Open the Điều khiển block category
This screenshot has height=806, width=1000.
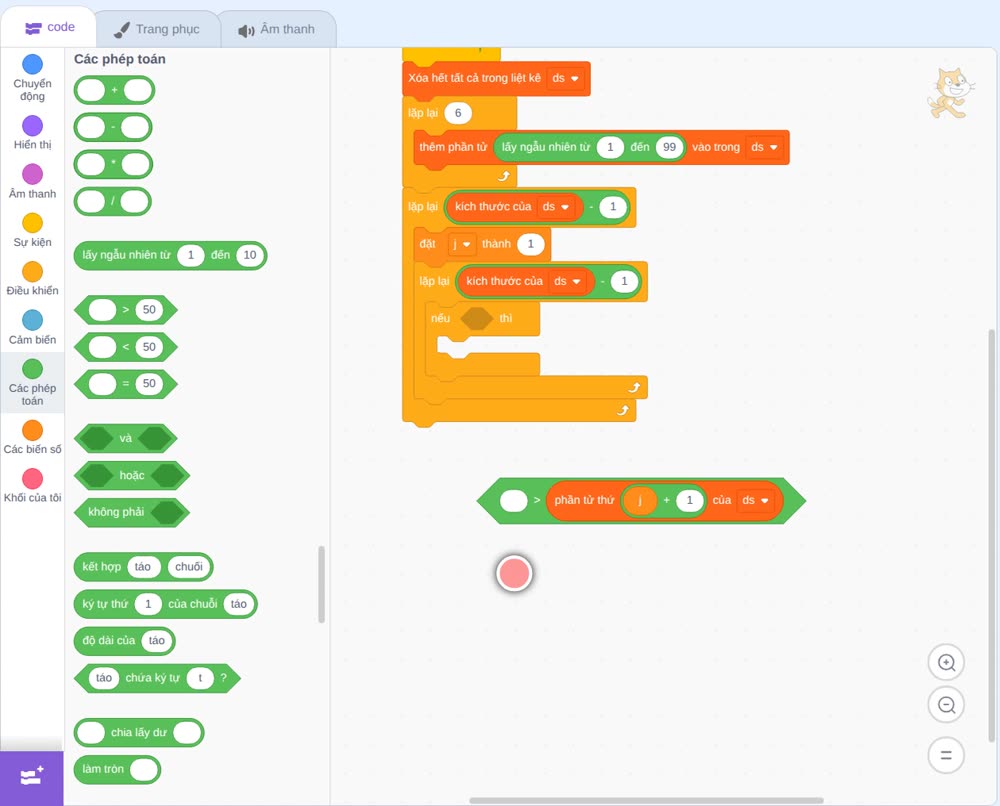(x=33, y=279)
